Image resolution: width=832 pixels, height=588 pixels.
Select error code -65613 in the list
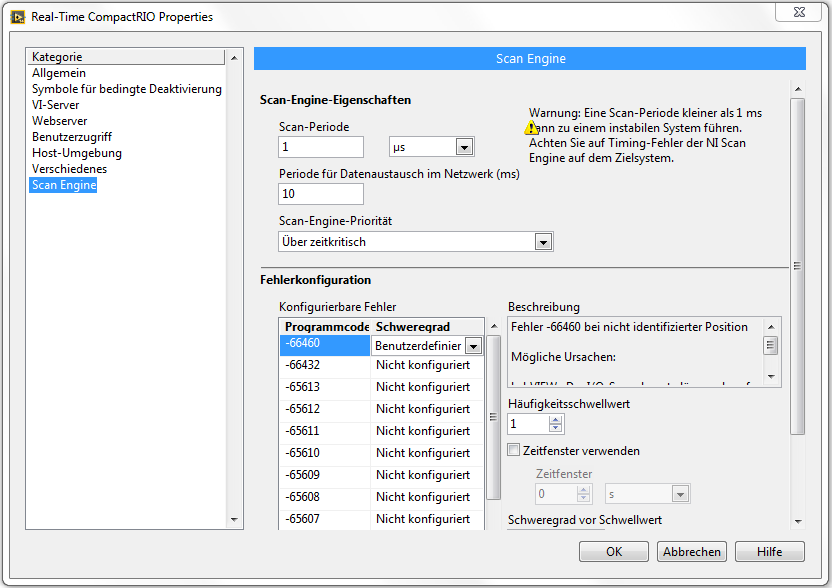pyautogui.click(x=324, y=387)
